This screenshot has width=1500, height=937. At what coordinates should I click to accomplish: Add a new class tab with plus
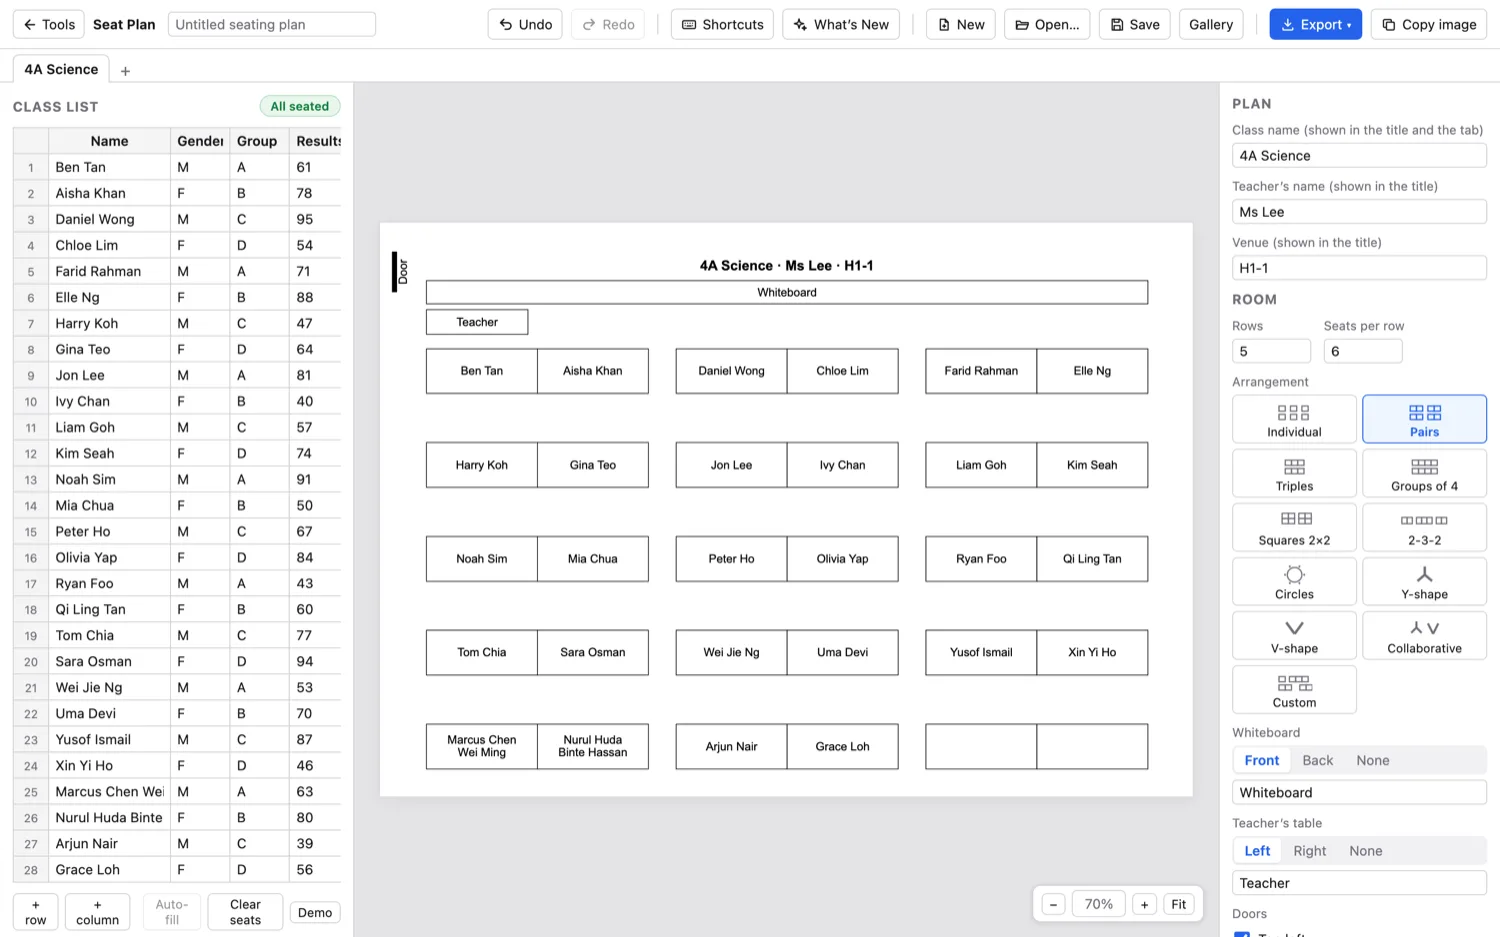point(125,71)
